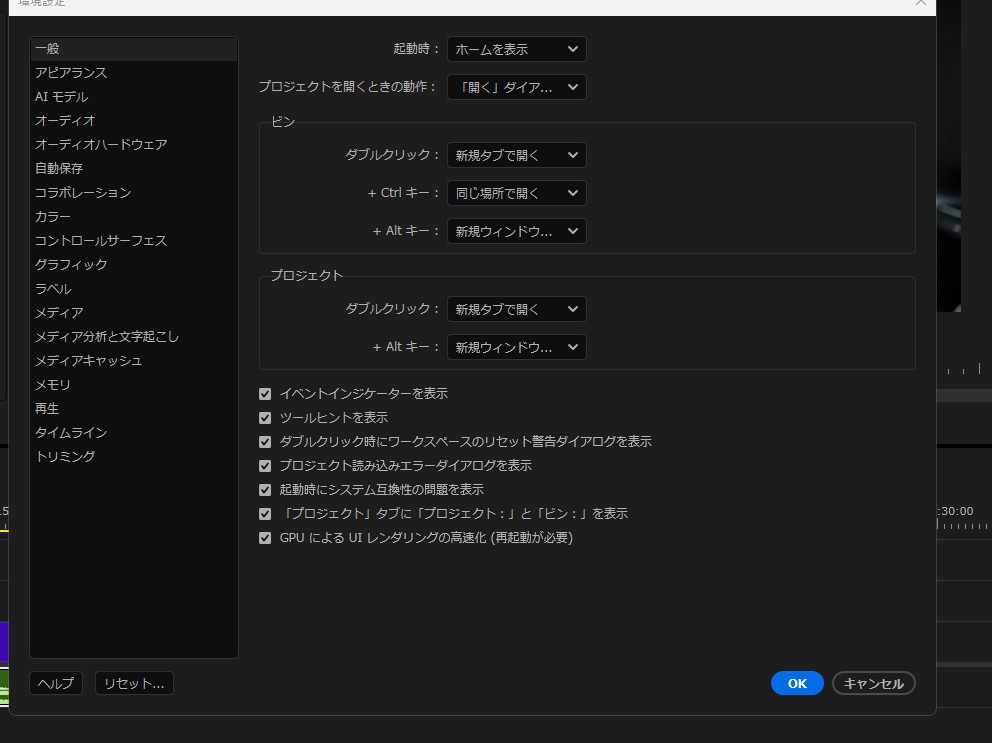Toggle 起動時にシステム互換性の問題を表示 checkbox
The image size is (992, 743).
265,490
